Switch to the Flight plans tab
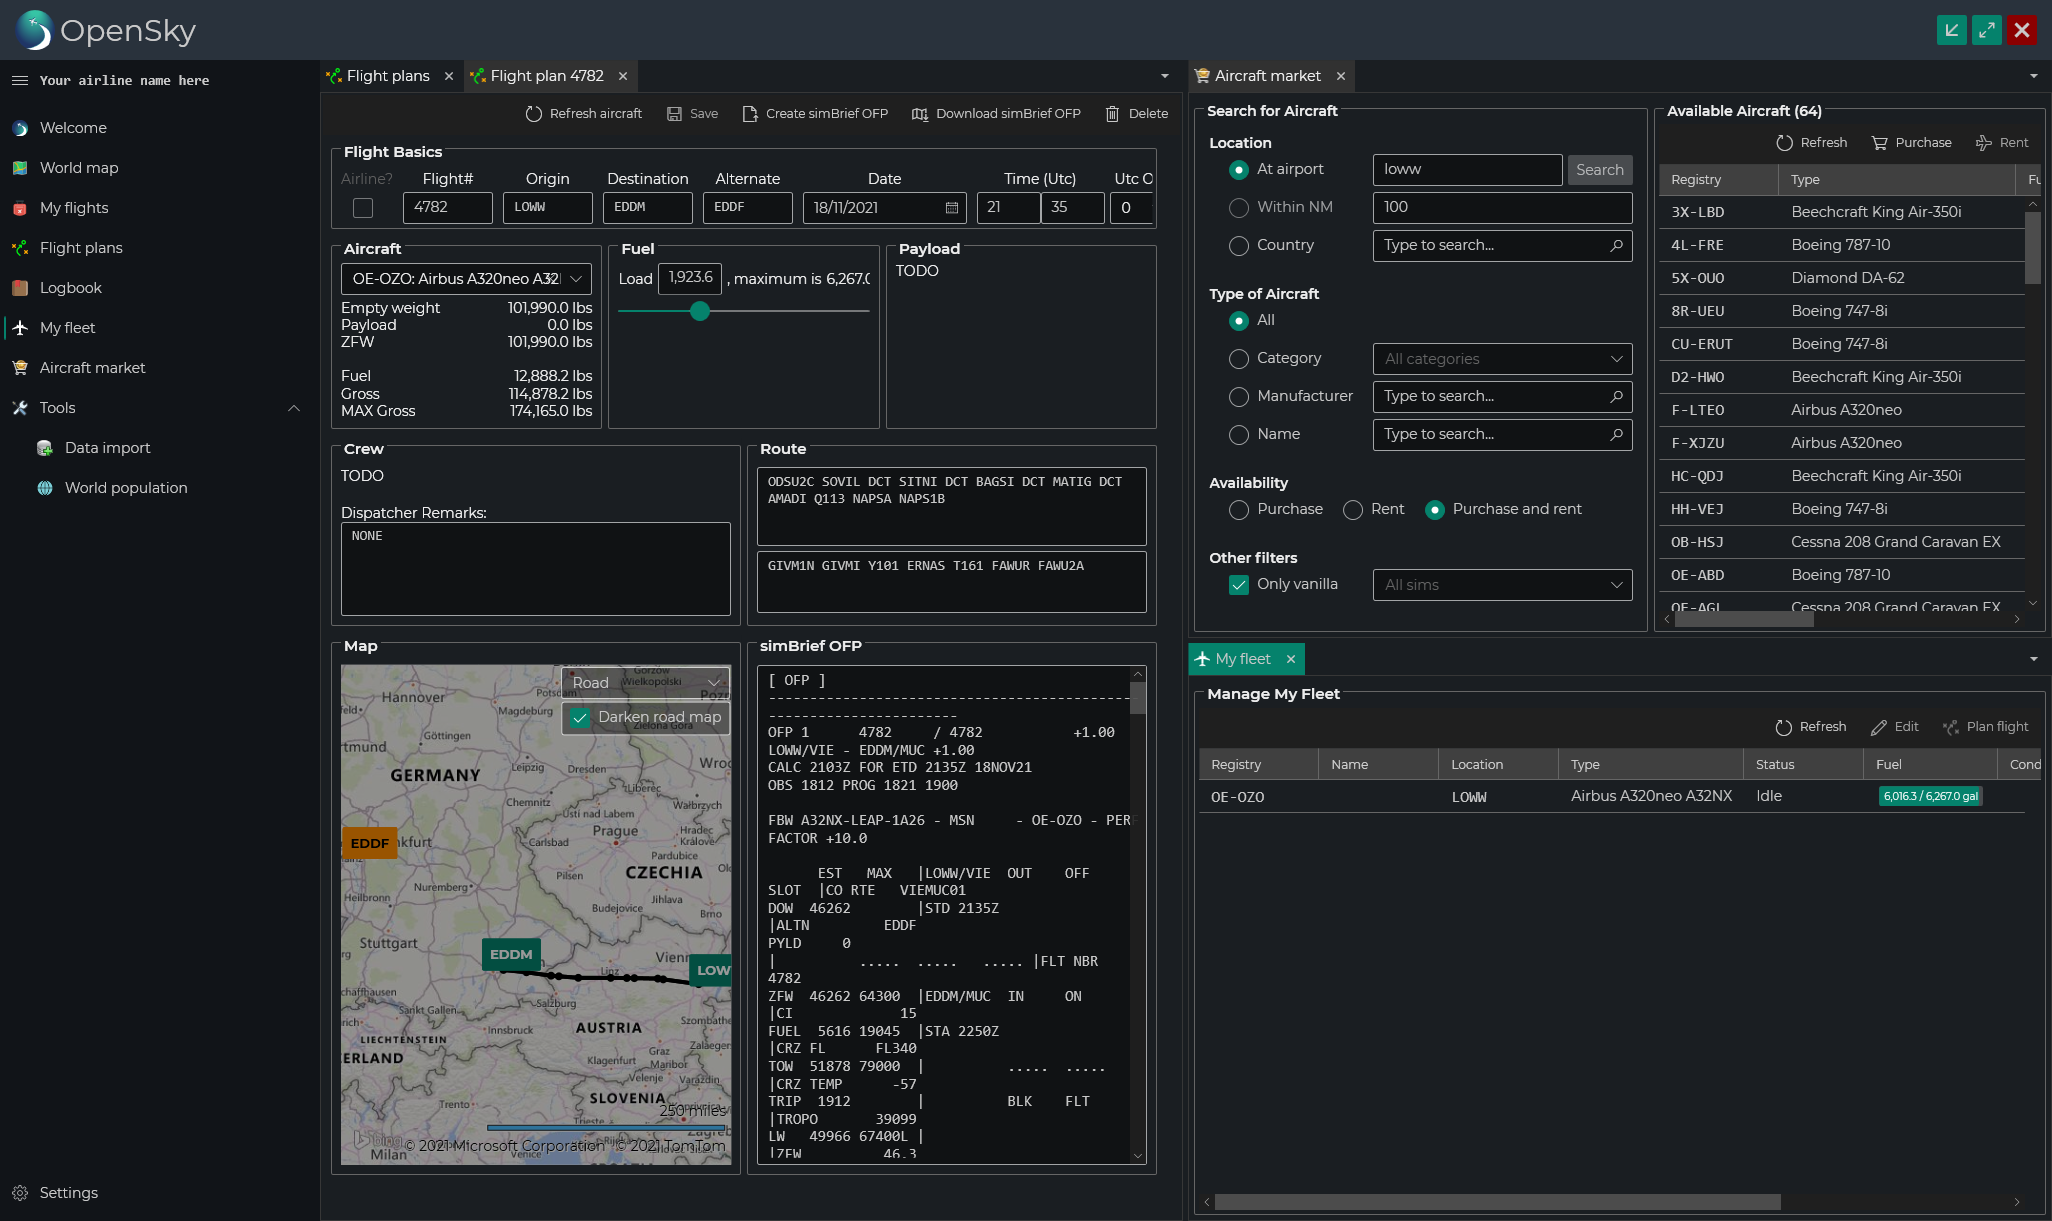The width and height of the screenshot is (2052, 1221). pos(387,76)
